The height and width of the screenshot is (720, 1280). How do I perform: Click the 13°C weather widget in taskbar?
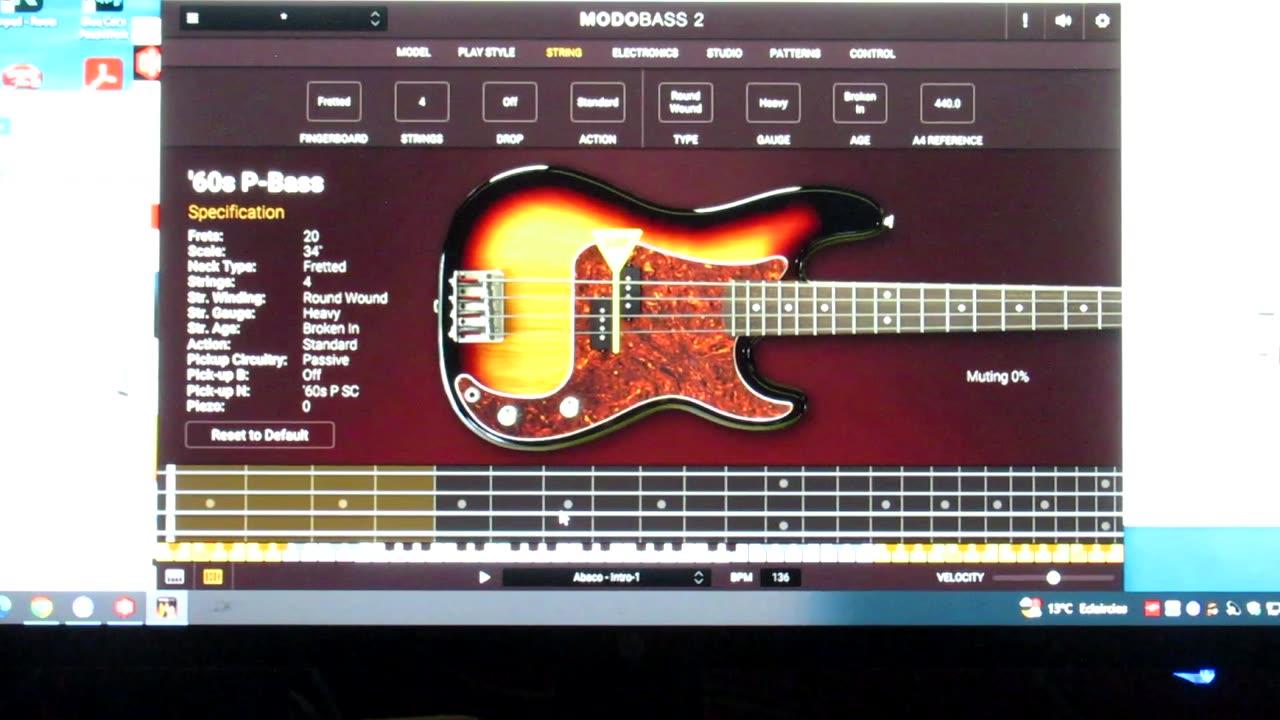1074,607
